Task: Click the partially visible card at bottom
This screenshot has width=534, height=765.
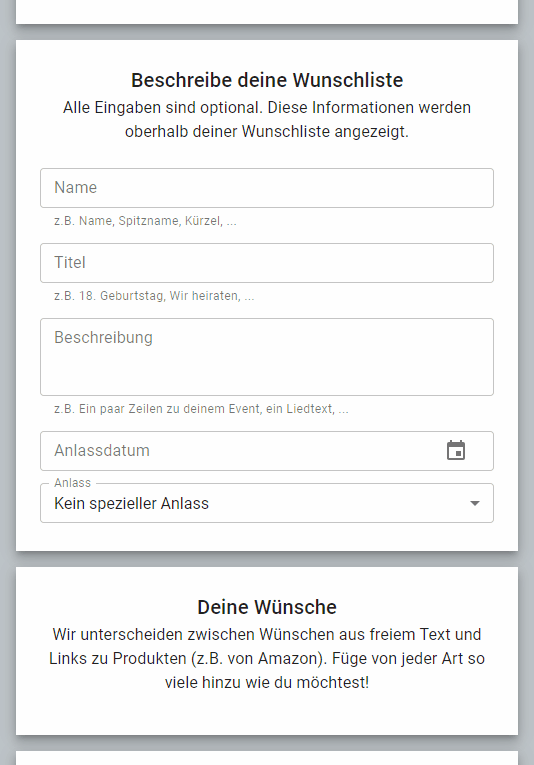Action: (267, 758)
